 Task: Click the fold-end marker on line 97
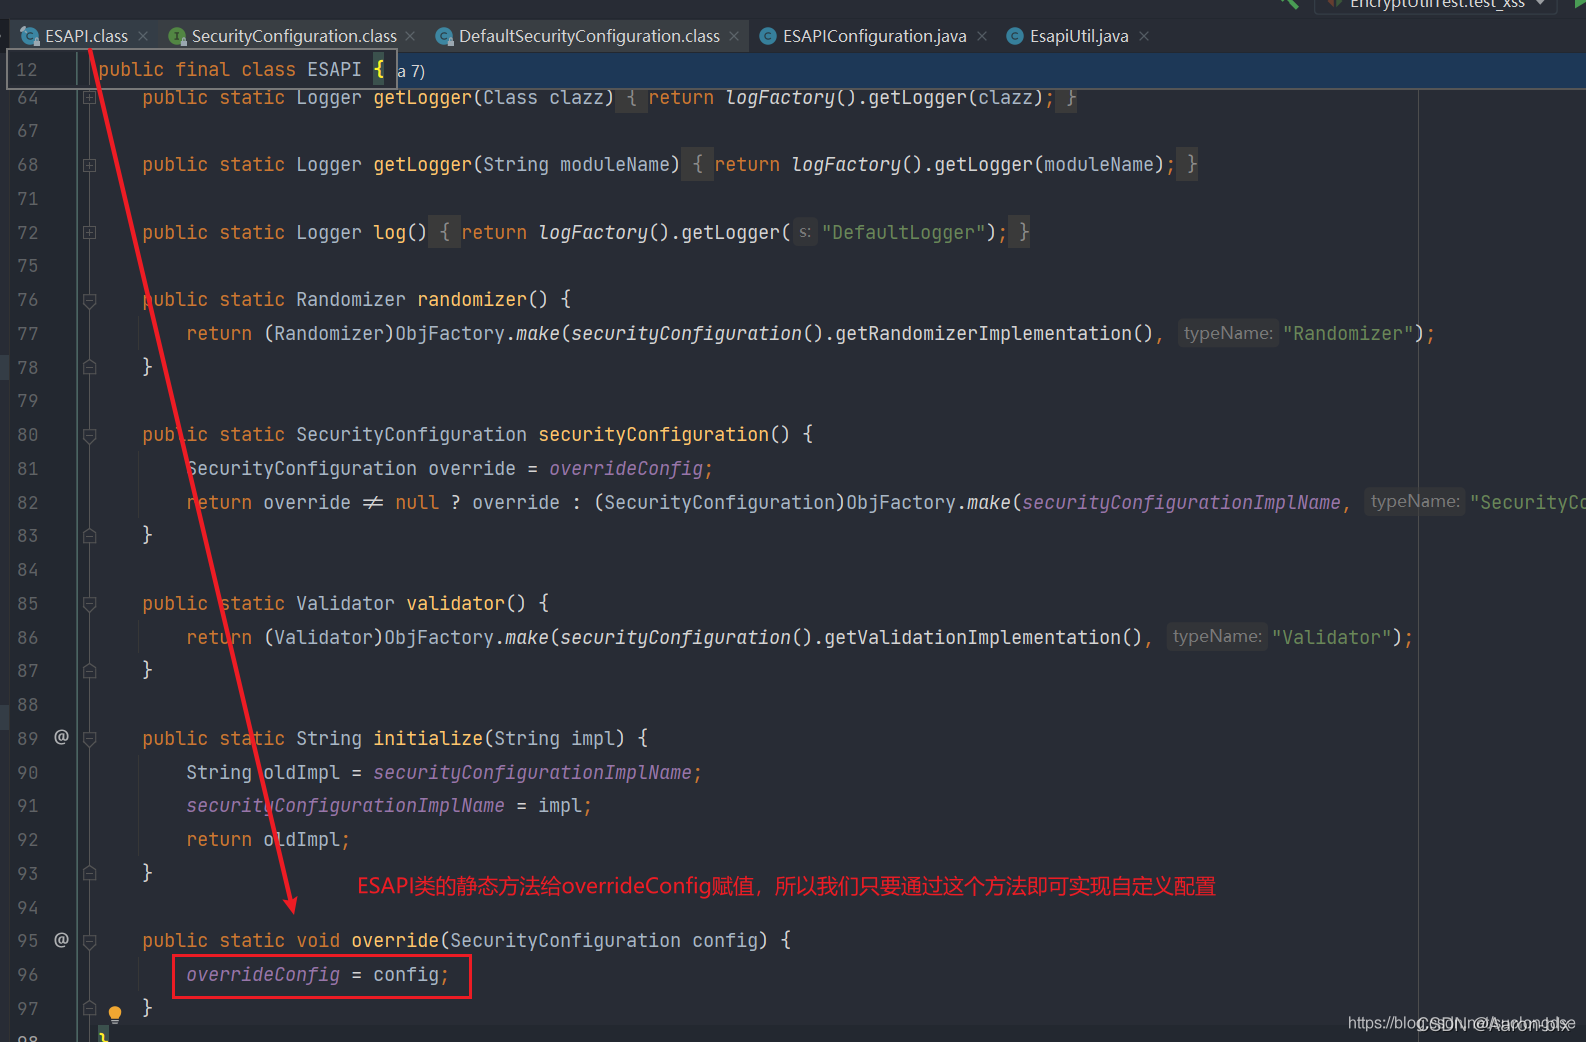pos(89,1008)
